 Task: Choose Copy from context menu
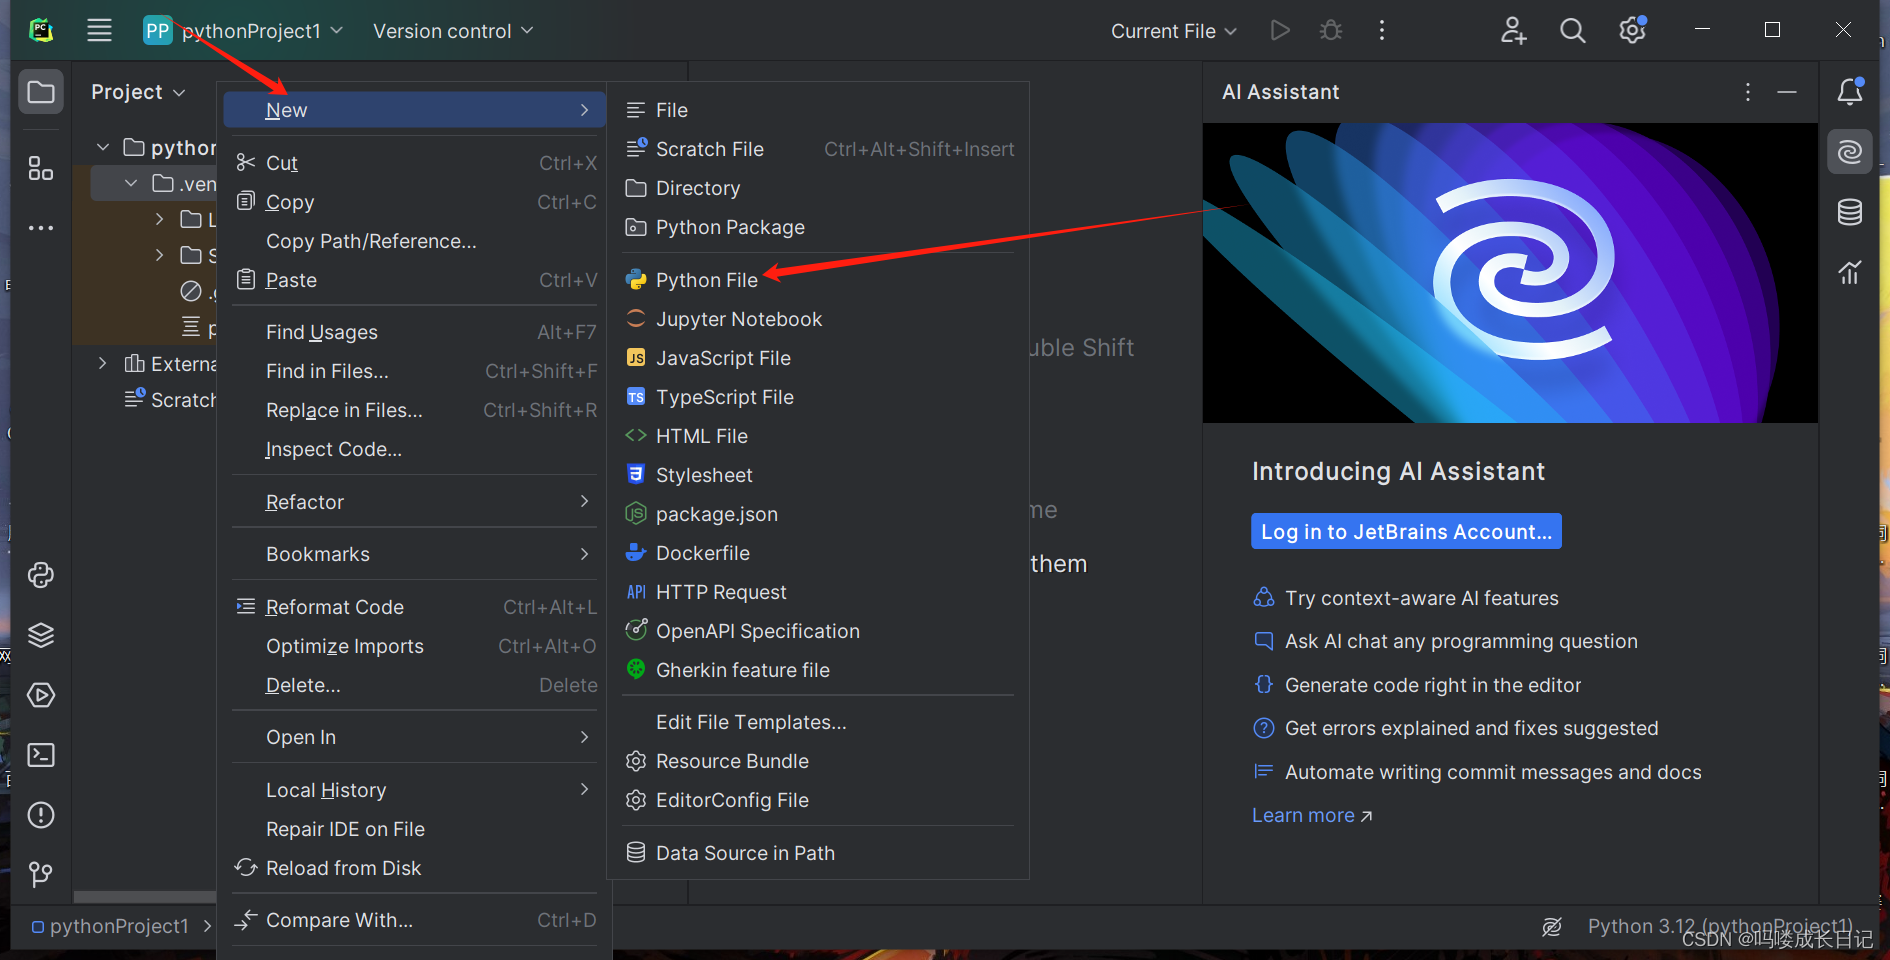[415, 202]
